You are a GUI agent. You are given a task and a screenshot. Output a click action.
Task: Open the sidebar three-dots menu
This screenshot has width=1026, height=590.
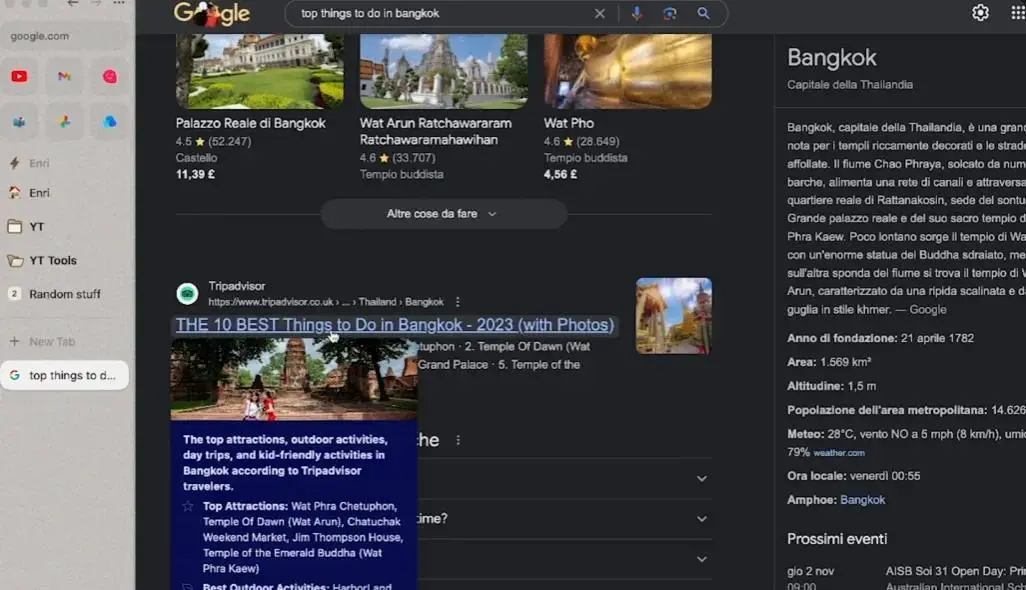click(118, 3)
